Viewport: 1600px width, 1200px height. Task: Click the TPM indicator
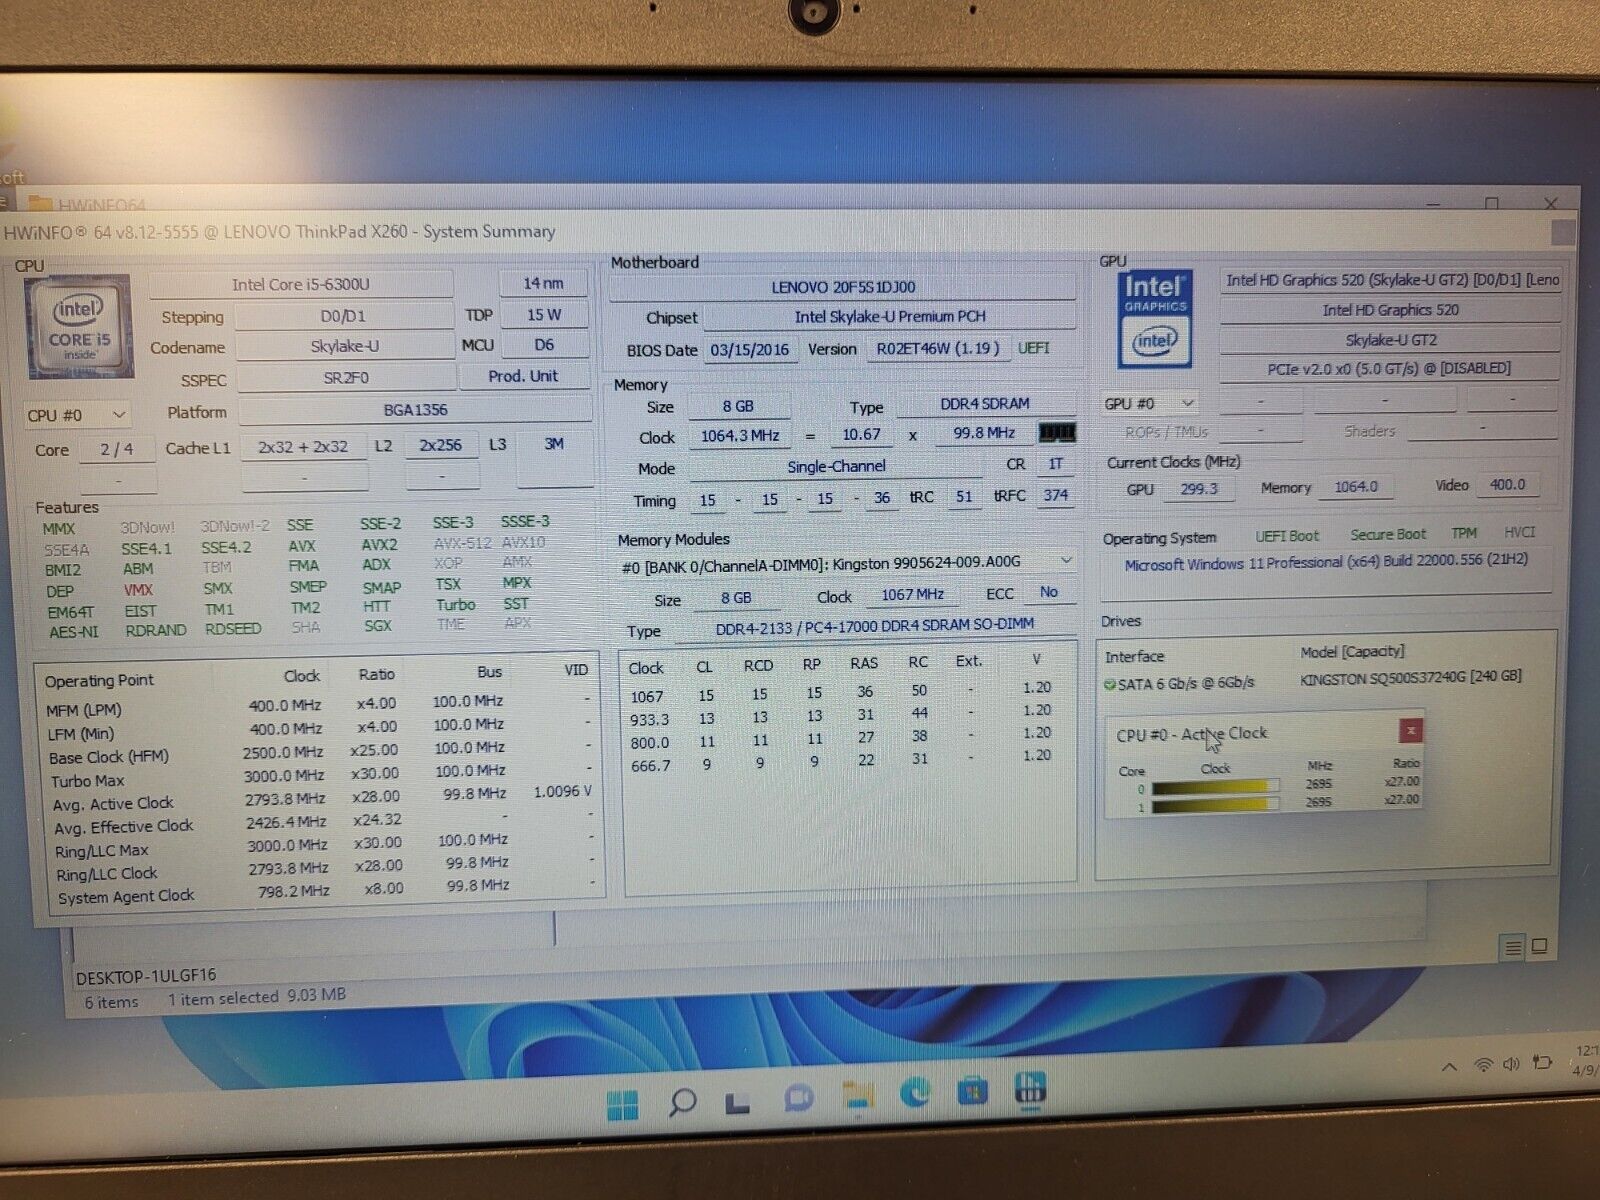pyautogui.click(x=1464, y=533)
